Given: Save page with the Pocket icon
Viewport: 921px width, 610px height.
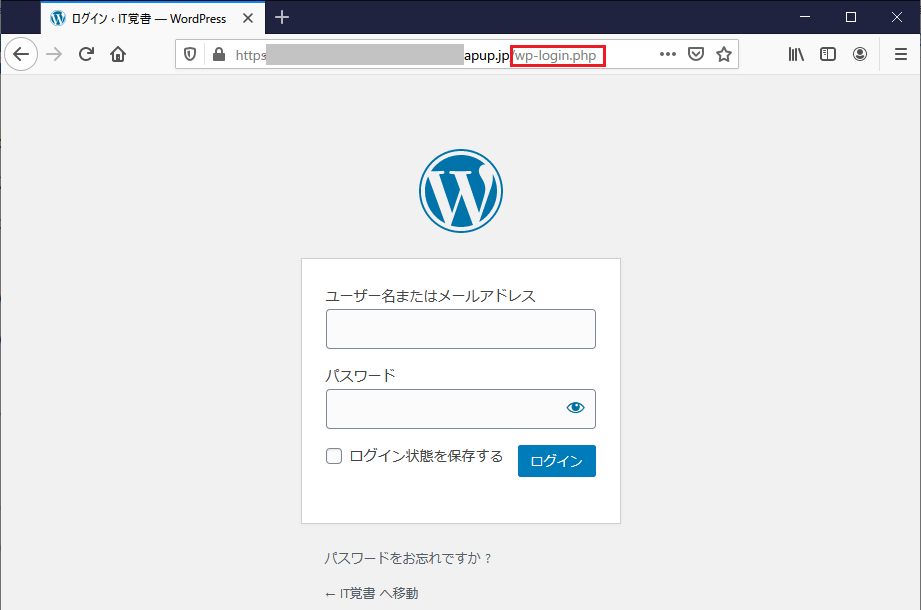Looking at the screenshot, I should (697, 55).
